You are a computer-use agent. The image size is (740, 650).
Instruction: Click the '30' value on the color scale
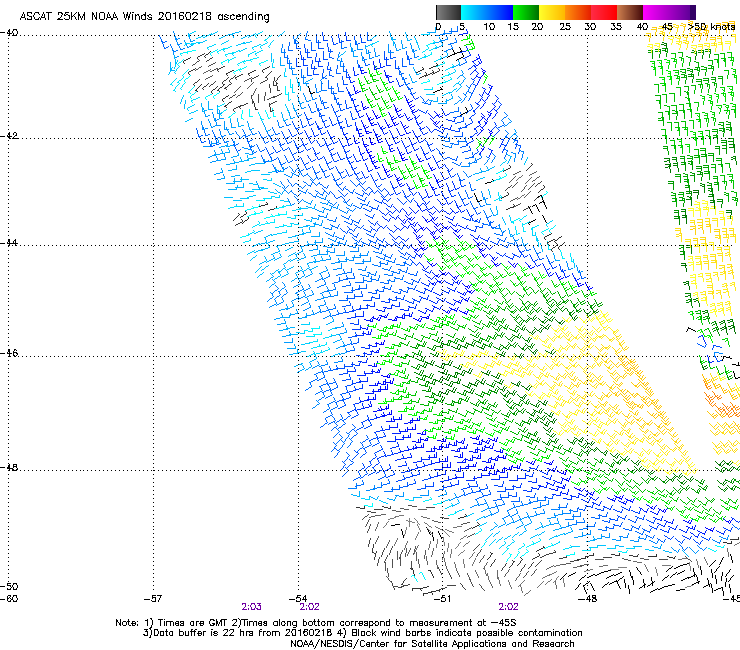tap(590, 27)
